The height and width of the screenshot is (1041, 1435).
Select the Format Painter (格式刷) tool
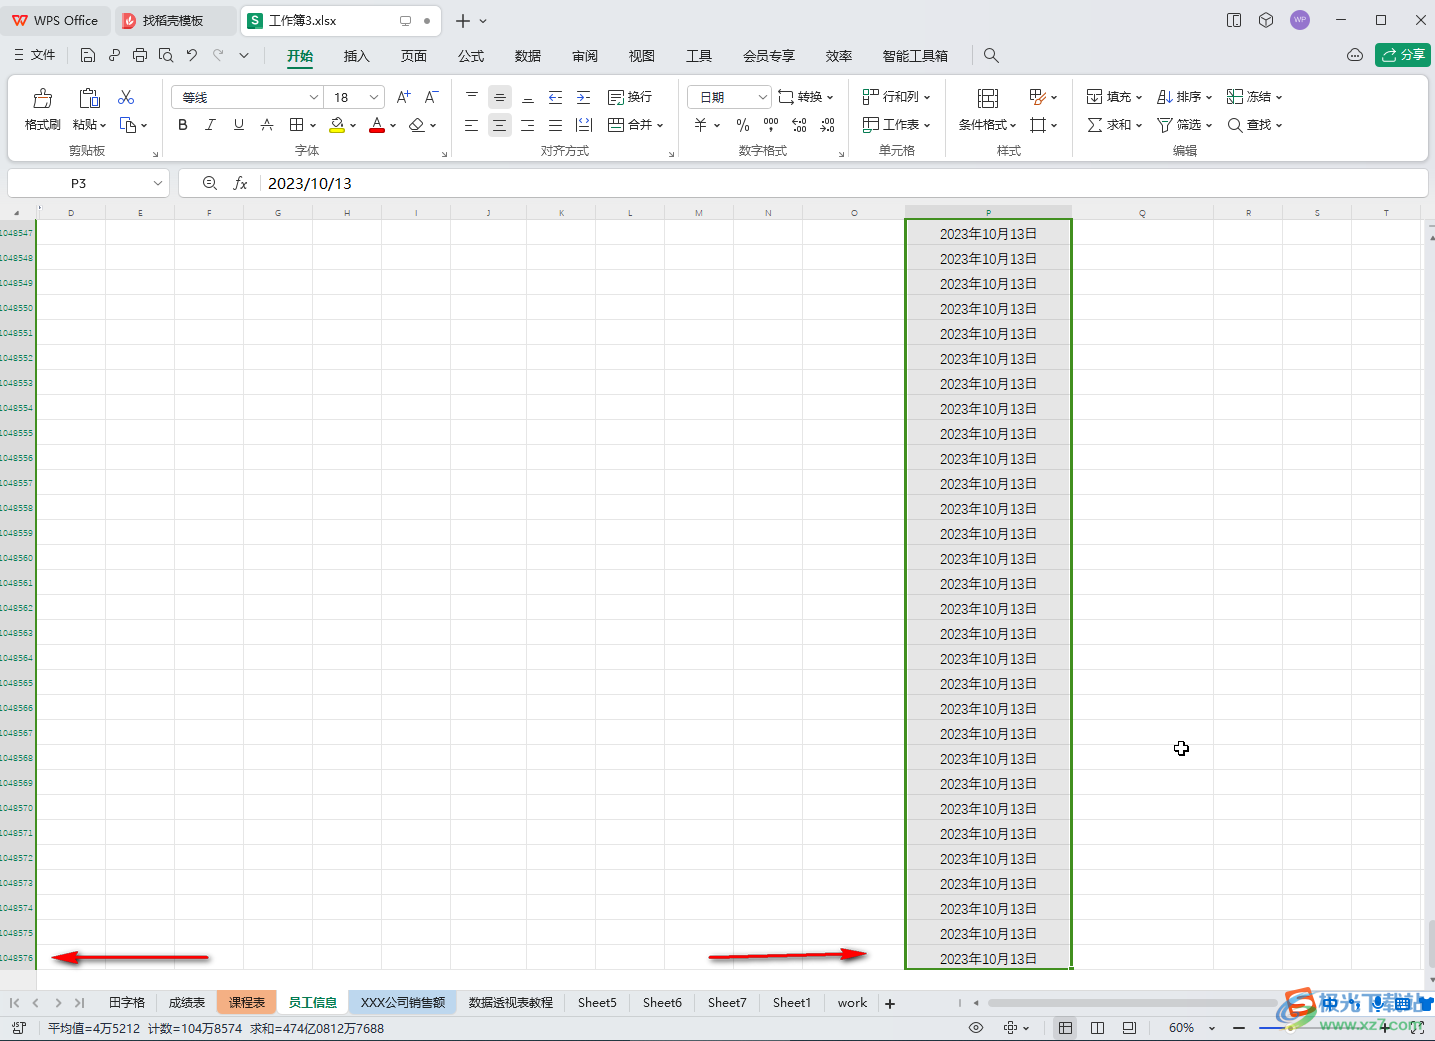pos(42,109)
